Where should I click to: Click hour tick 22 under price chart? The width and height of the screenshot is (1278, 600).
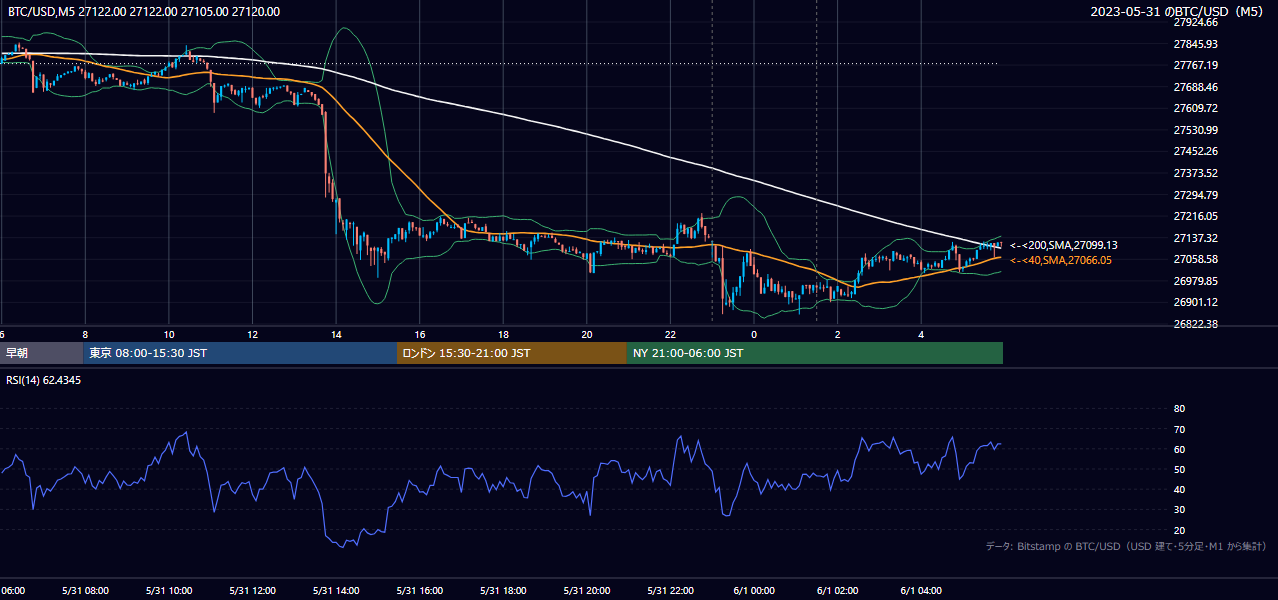[x=671, y=334]
